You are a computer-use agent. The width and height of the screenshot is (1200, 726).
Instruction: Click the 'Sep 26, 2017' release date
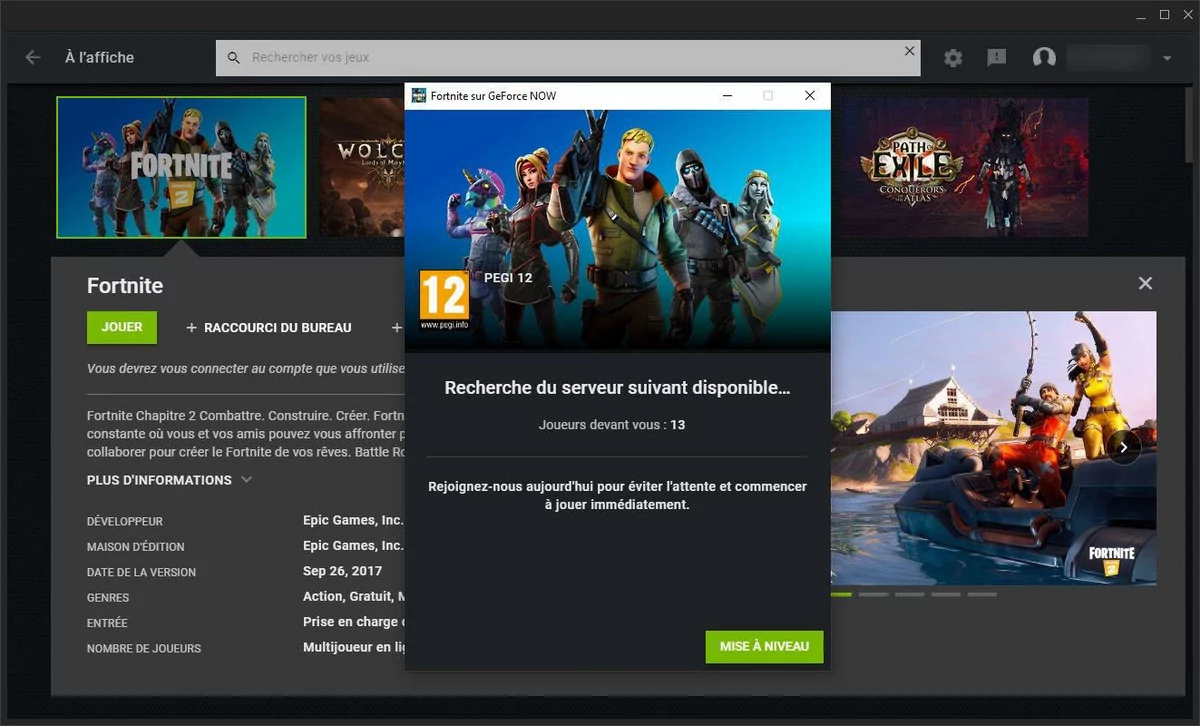tap(342, 572)
